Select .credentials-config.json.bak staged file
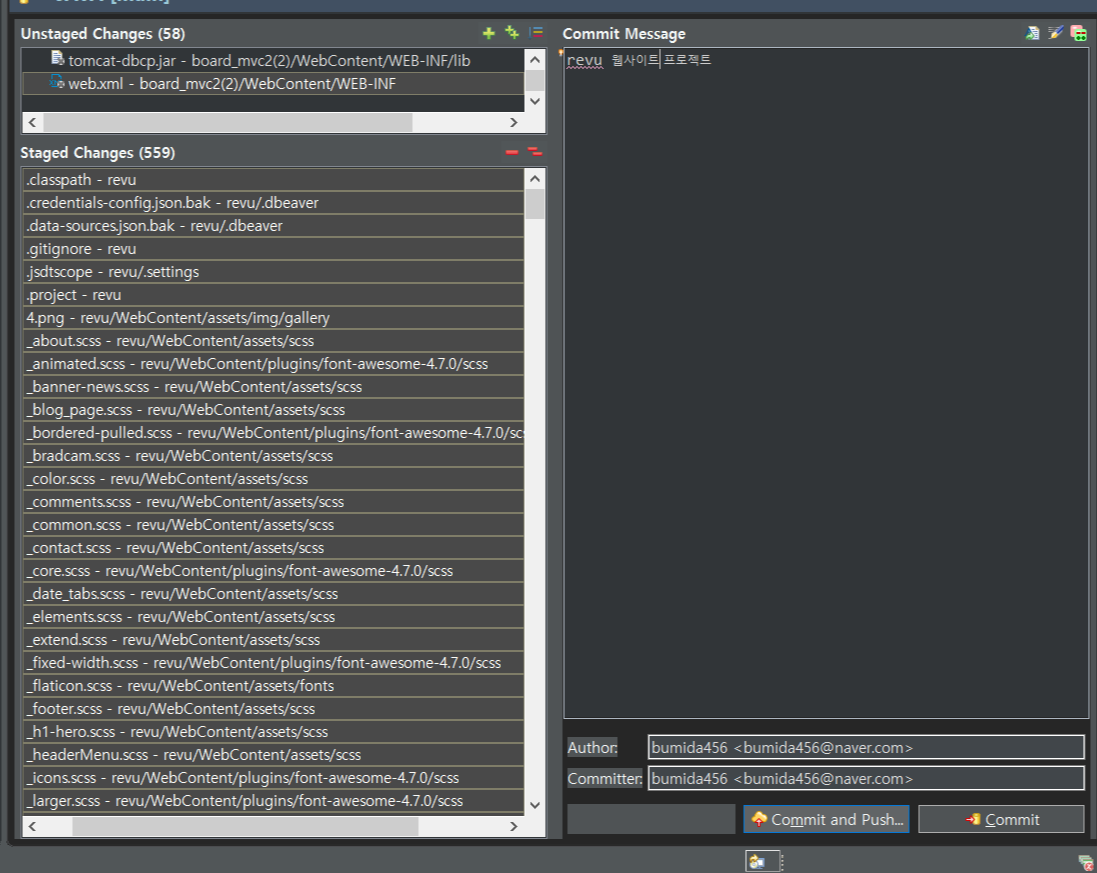Screen dimensions: 1097x873 (x=274, y=203)
